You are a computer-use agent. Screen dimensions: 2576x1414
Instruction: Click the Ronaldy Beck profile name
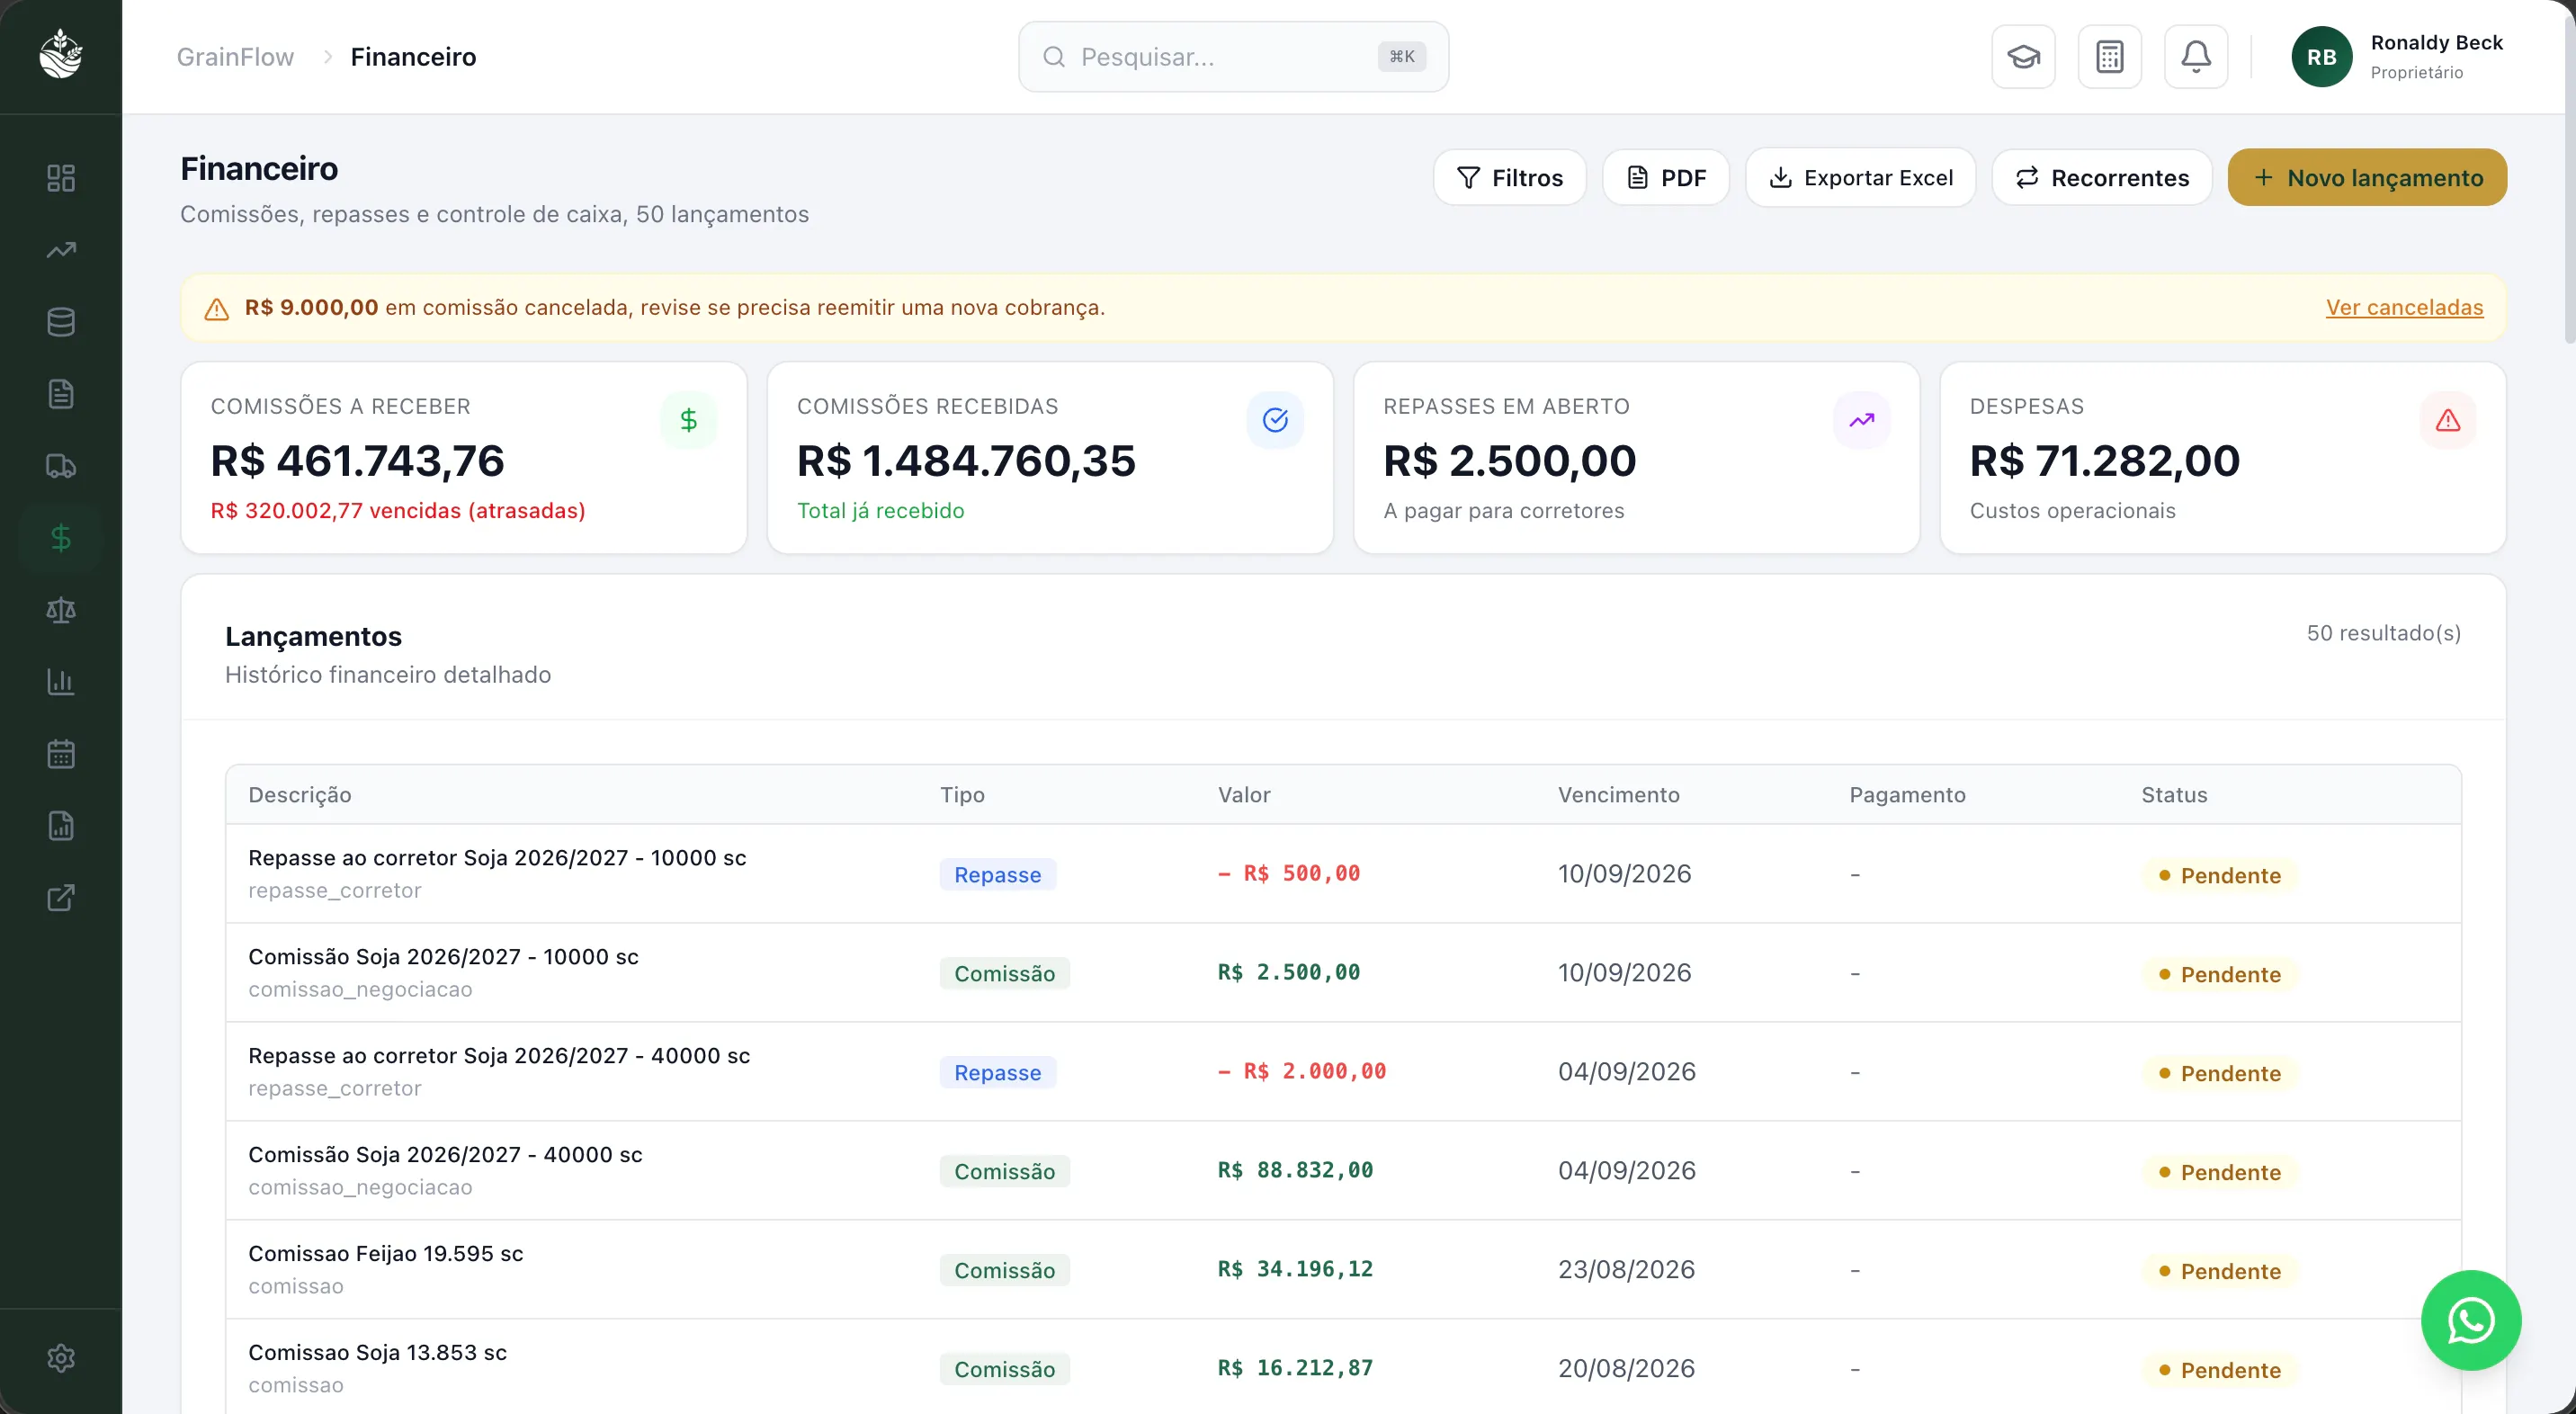click(2436, 43)
